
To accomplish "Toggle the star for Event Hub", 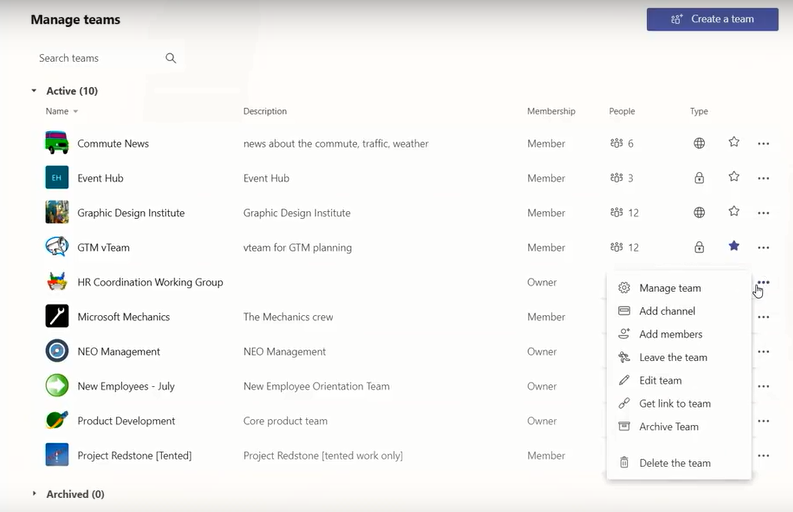I will pyautogui.click(x=734, y=177).
